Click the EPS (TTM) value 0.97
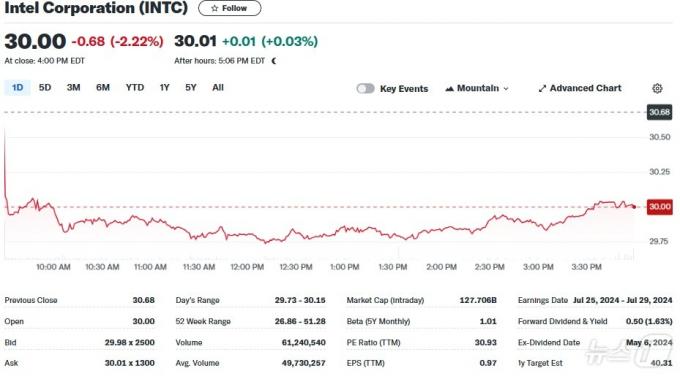This screenshot has width=680, height=376. 488,363
